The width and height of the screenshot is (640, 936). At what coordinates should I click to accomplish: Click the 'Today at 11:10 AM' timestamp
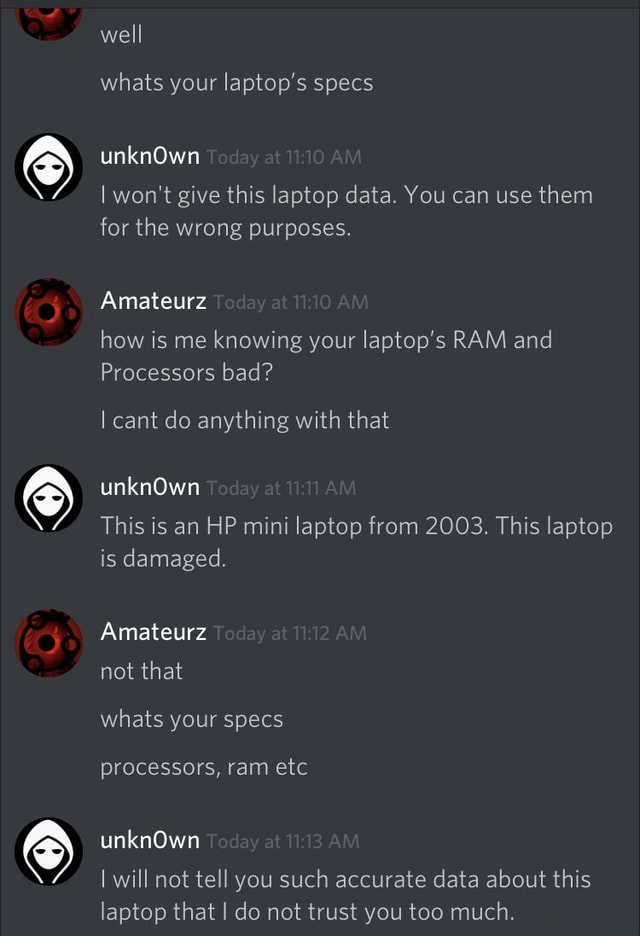[287, 156]
